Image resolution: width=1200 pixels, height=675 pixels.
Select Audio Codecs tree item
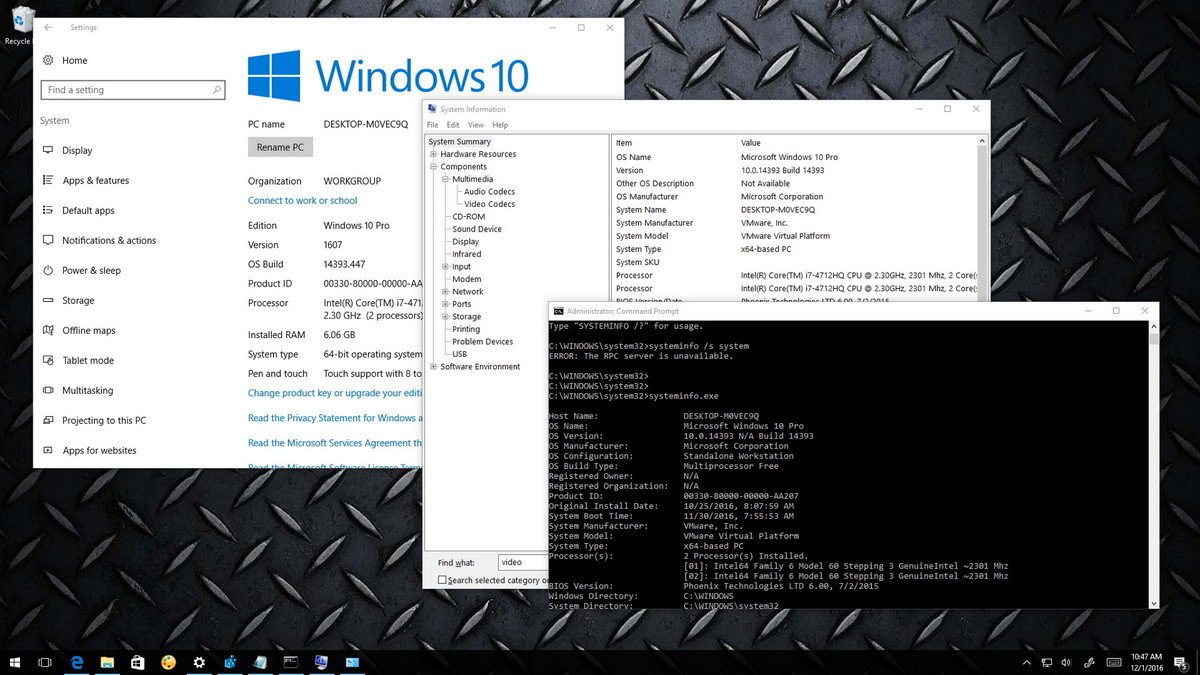(x=489, y=192)
